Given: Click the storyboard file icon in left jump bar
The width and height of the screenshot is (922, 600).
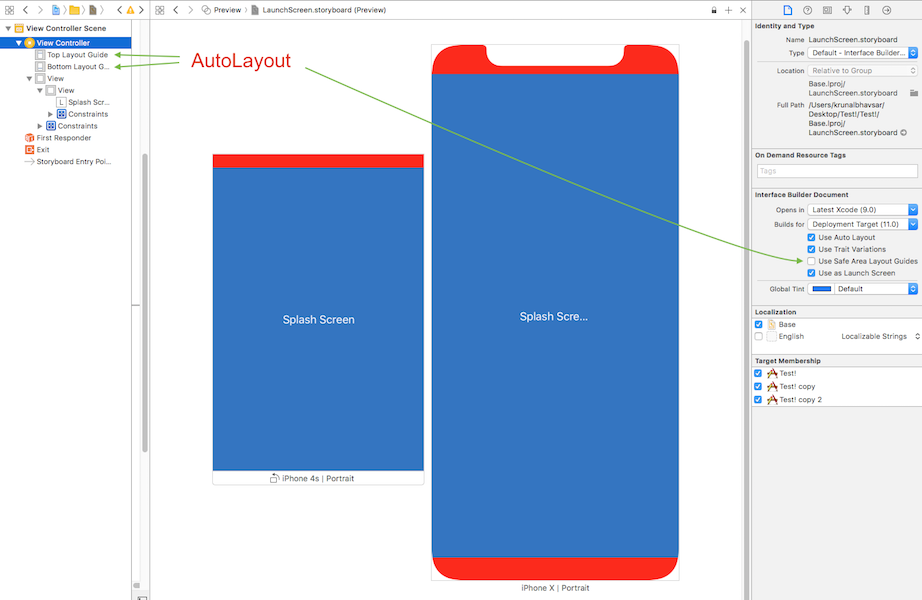Looking at the screenshot, I should 56,10.
